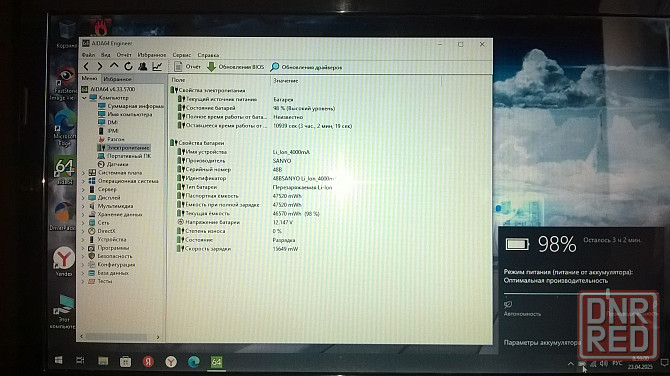Select the База данных tree item
Screen dimensions: 670x376
click(x=109, y=273)
